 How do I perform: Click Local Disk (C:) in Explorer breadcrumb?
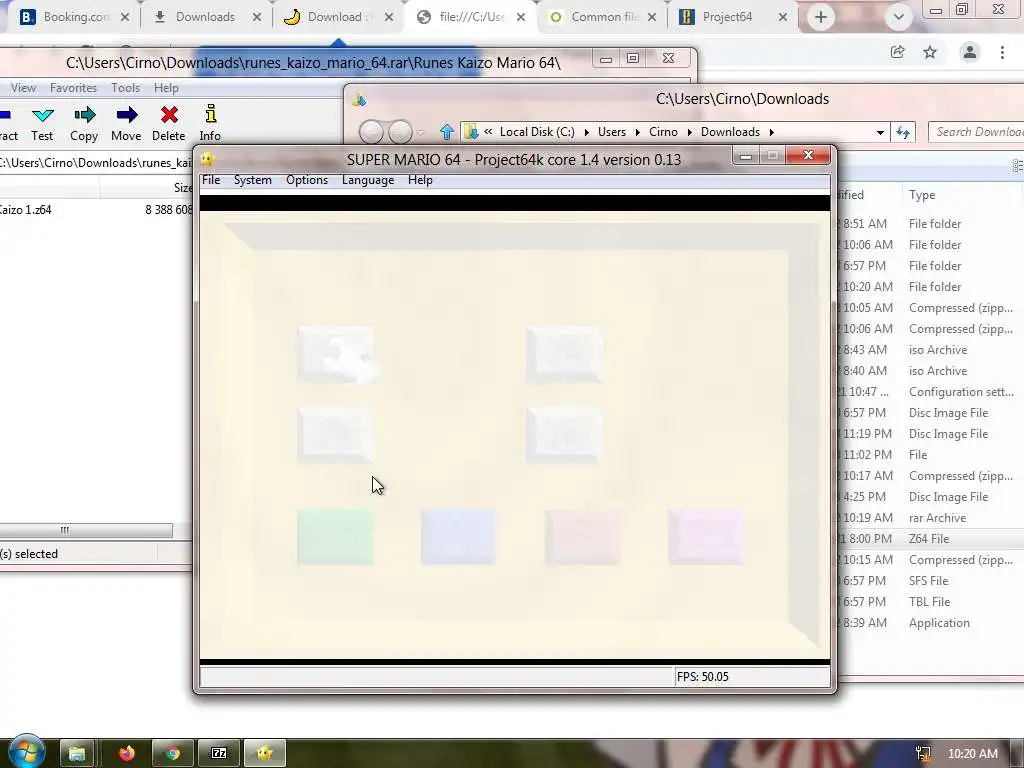[537, 132]
